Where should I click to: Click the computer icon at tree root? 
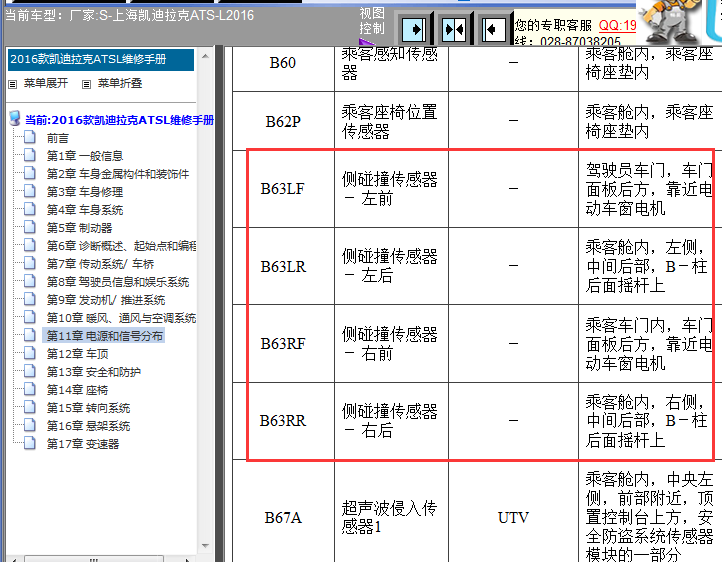click(x=15, y=118)
